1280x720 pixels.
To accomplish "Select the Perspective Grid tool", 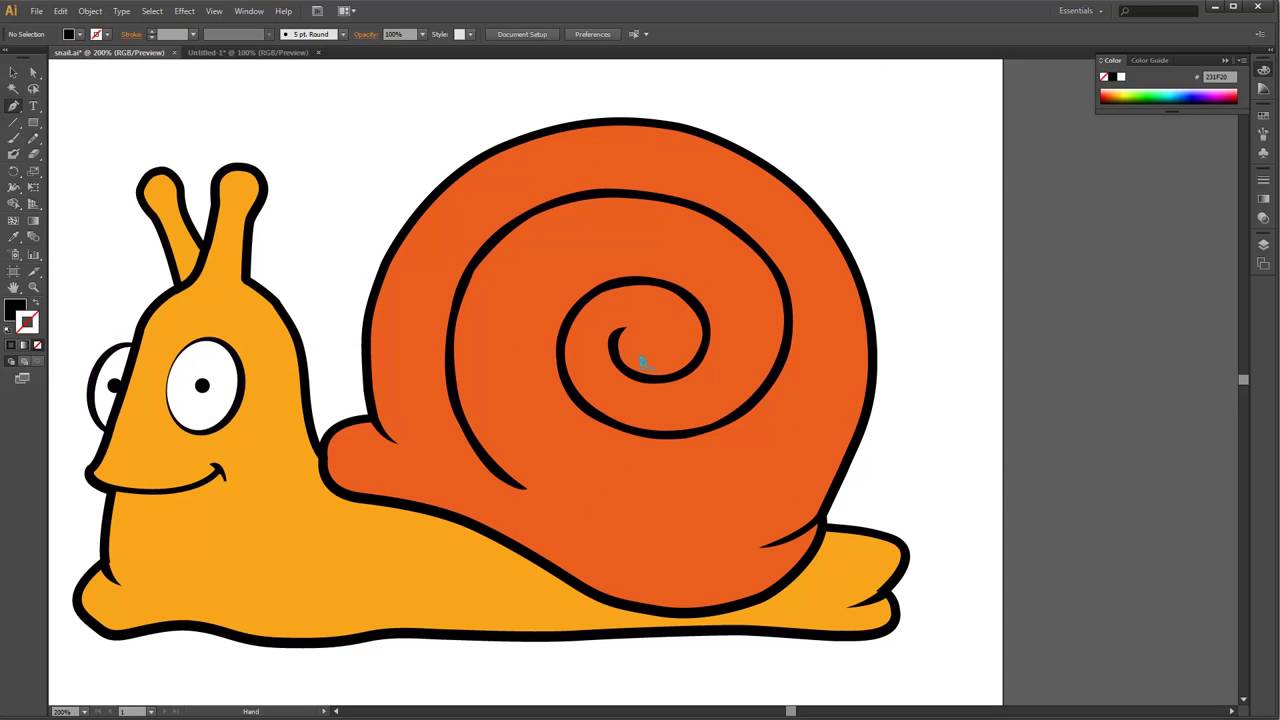I will 33,204.
